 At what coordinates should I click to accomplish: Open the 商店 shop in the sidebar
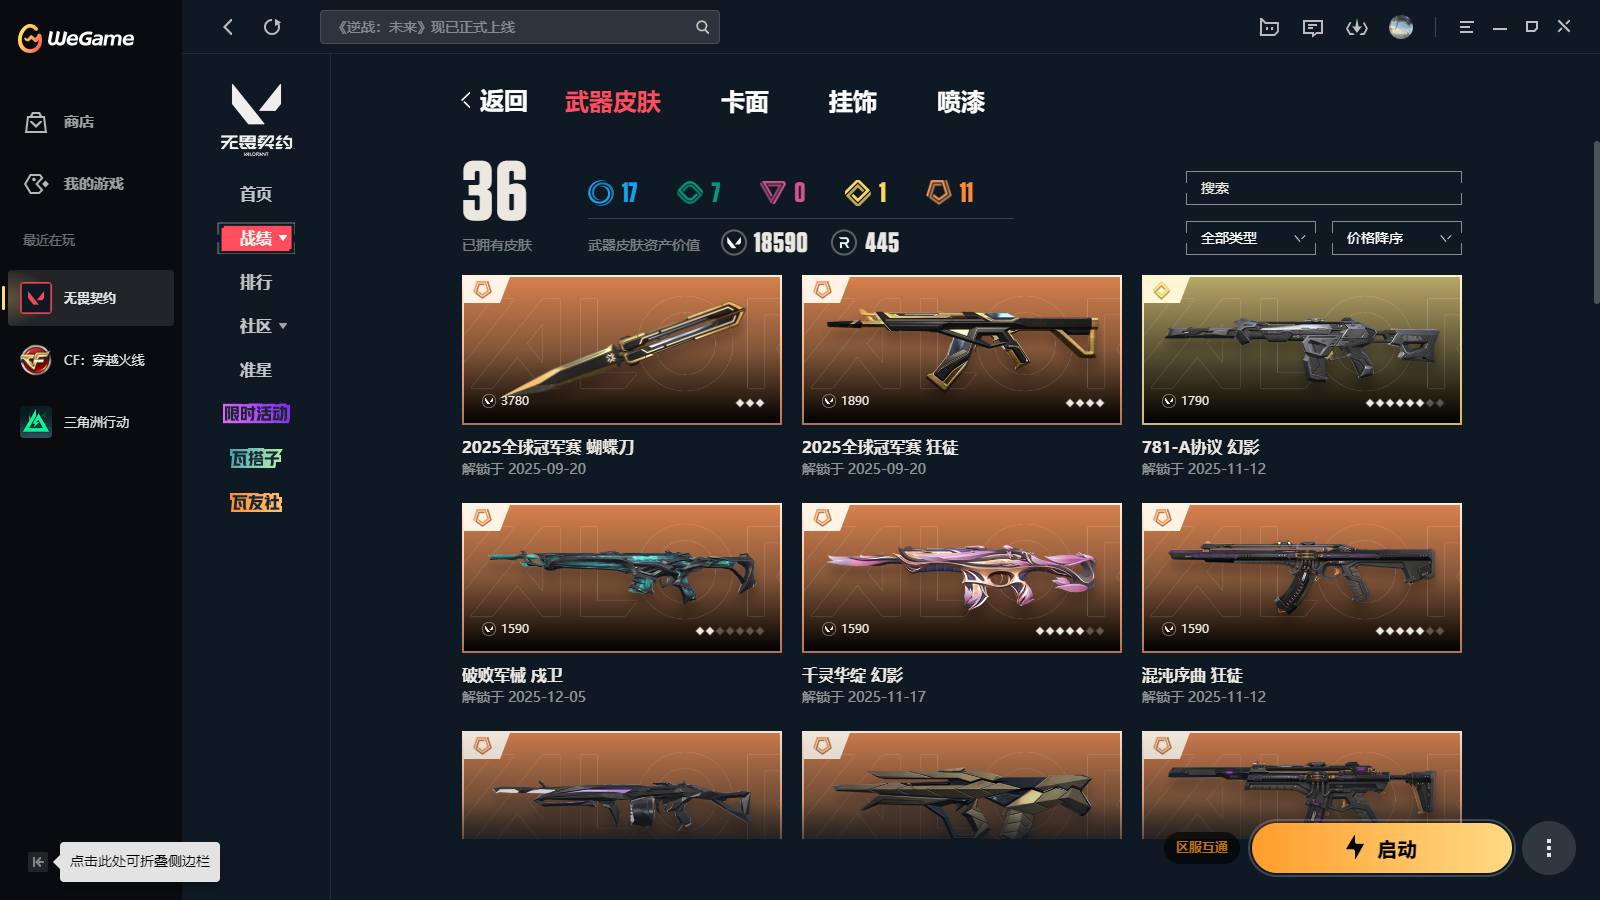pyautogui.click(x=60, y=122)
